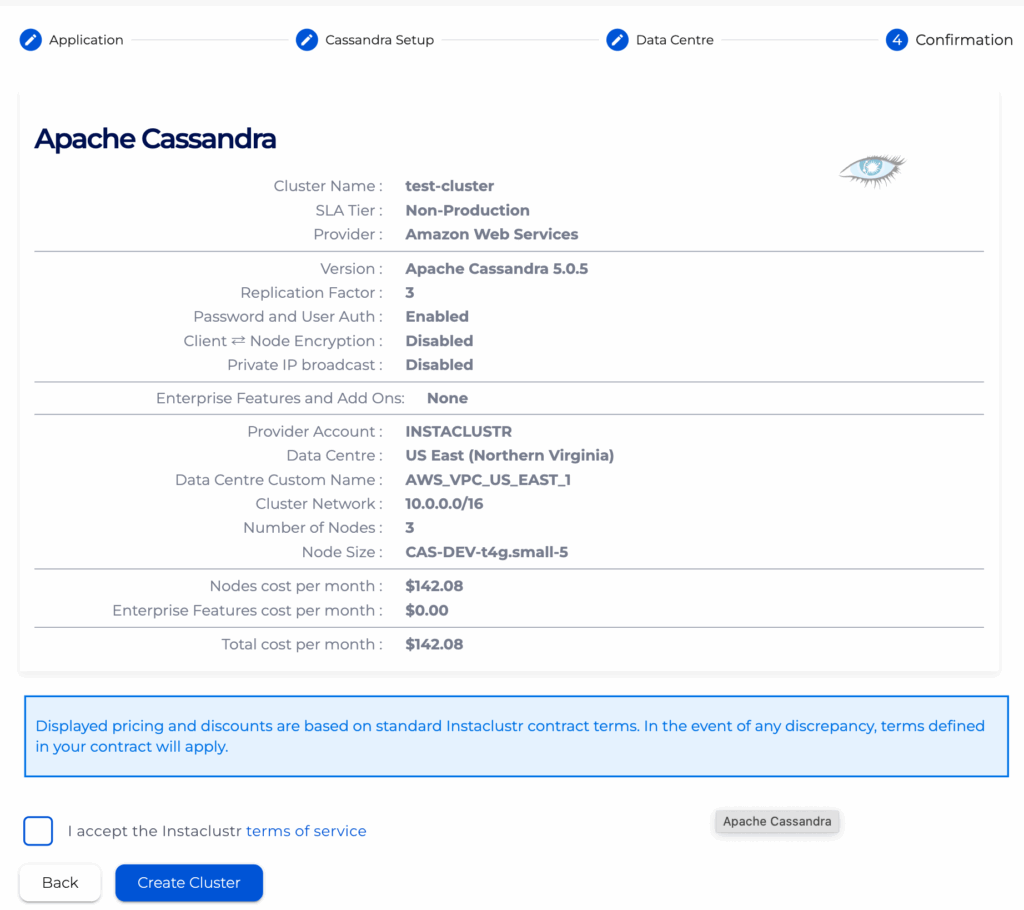Accept the Instaclustr terms of service checkbox

click(x=38, y=831)
